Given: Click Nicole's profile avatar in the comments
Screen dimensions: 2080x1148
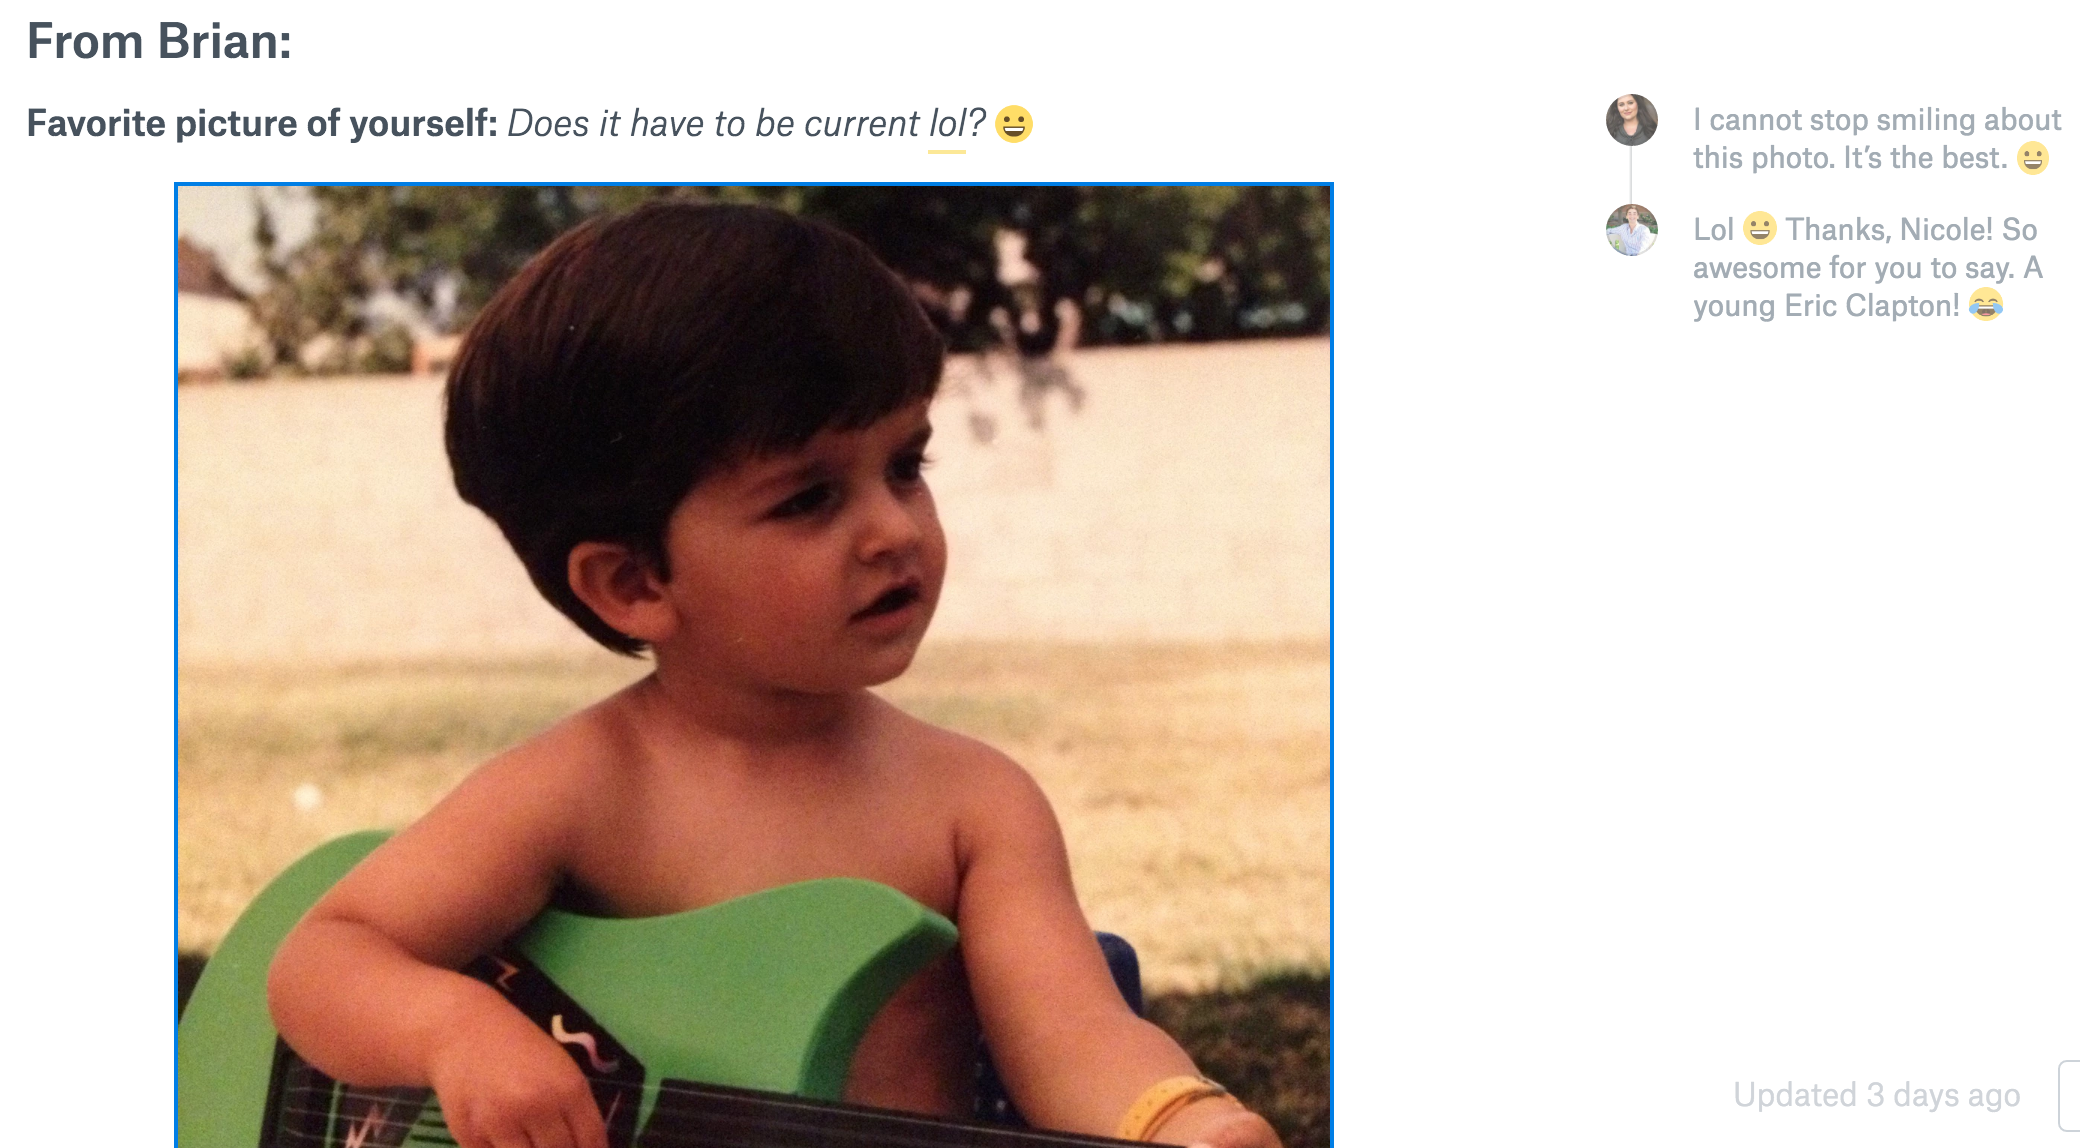Looking at the screenshot, I should tap(1631, 120).
